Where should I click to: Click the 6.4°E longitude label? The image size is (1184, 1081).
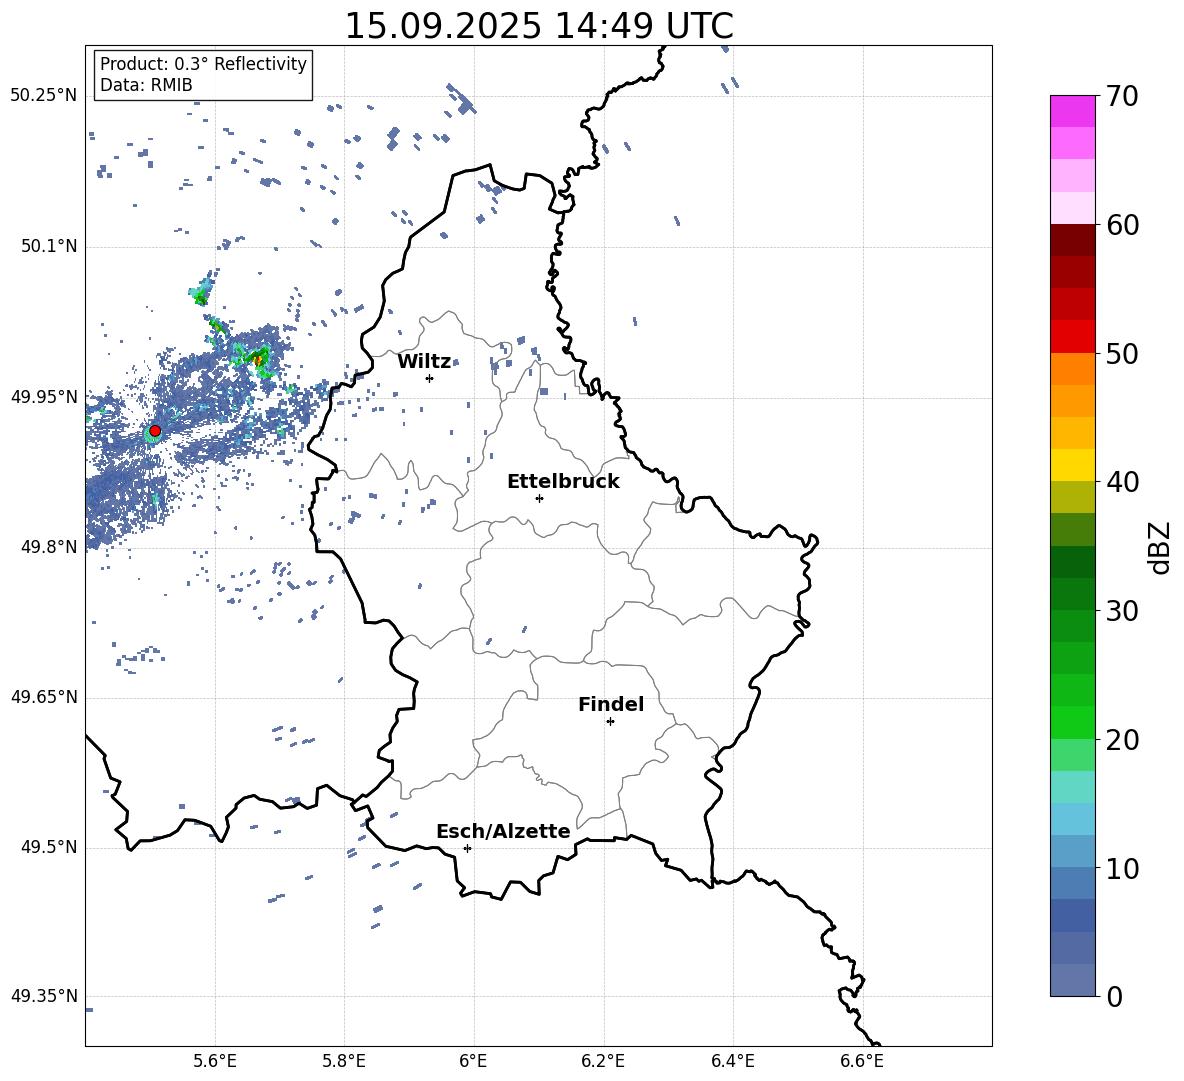[x=732, y=1061]
